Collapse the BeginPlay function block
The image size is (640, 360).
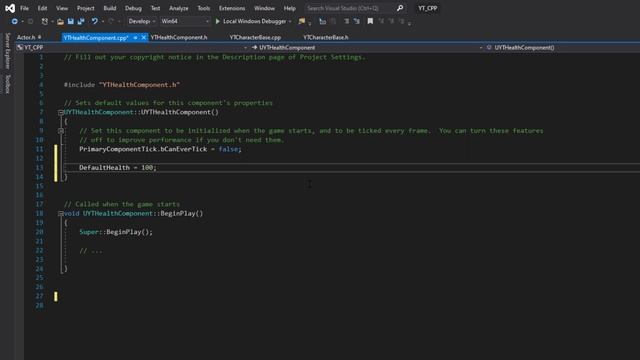pos(60,213)
